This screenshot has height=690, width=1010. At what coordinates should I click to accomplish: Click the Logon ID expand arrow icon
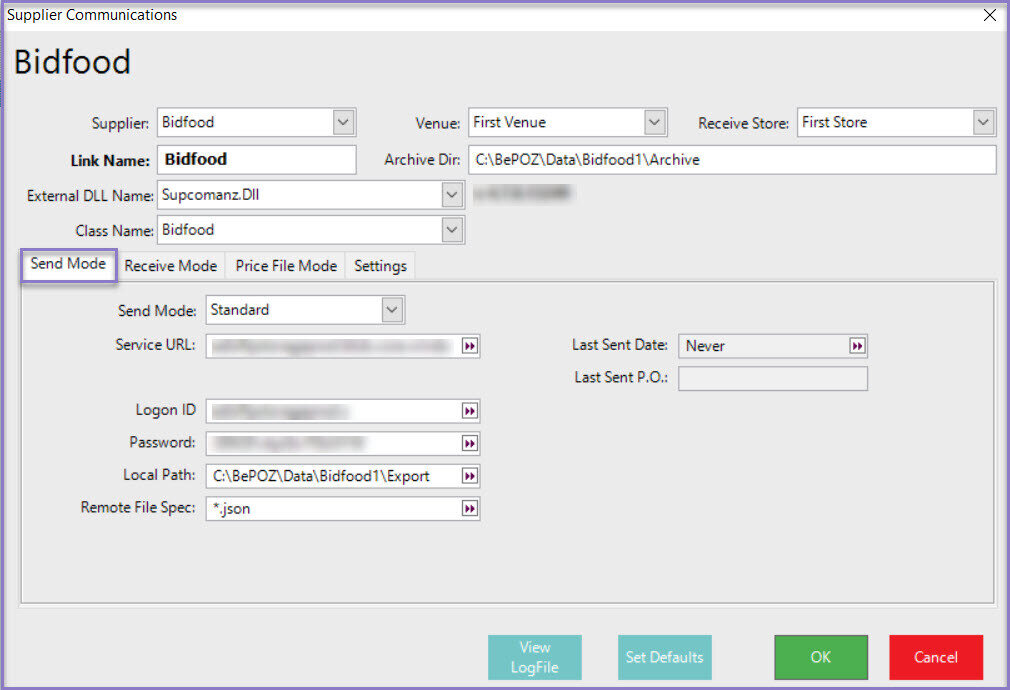point(470,411)
